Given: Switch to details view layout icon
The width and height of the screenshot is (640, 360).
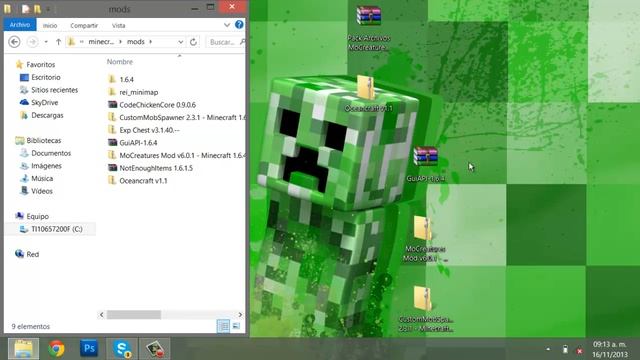Looking at the screenshot, I should [223, 326].
